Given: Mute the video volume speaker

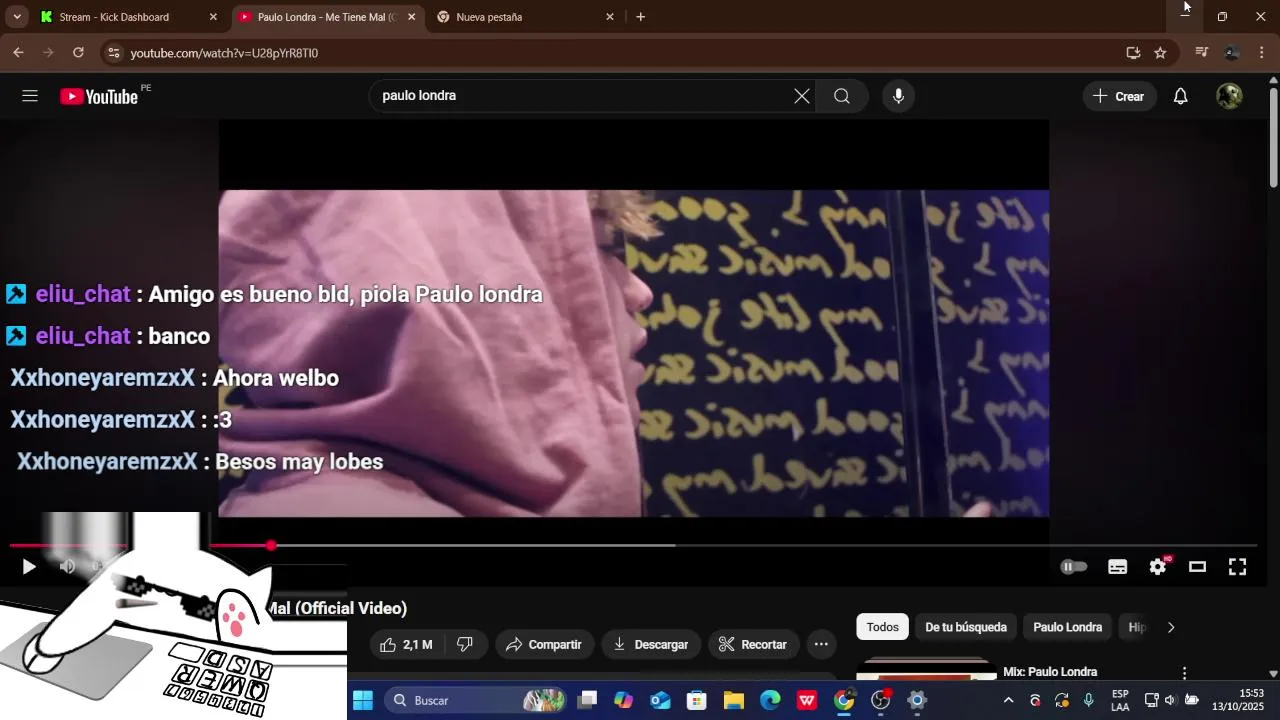Looking at the screenshot, I should (67, 567).
